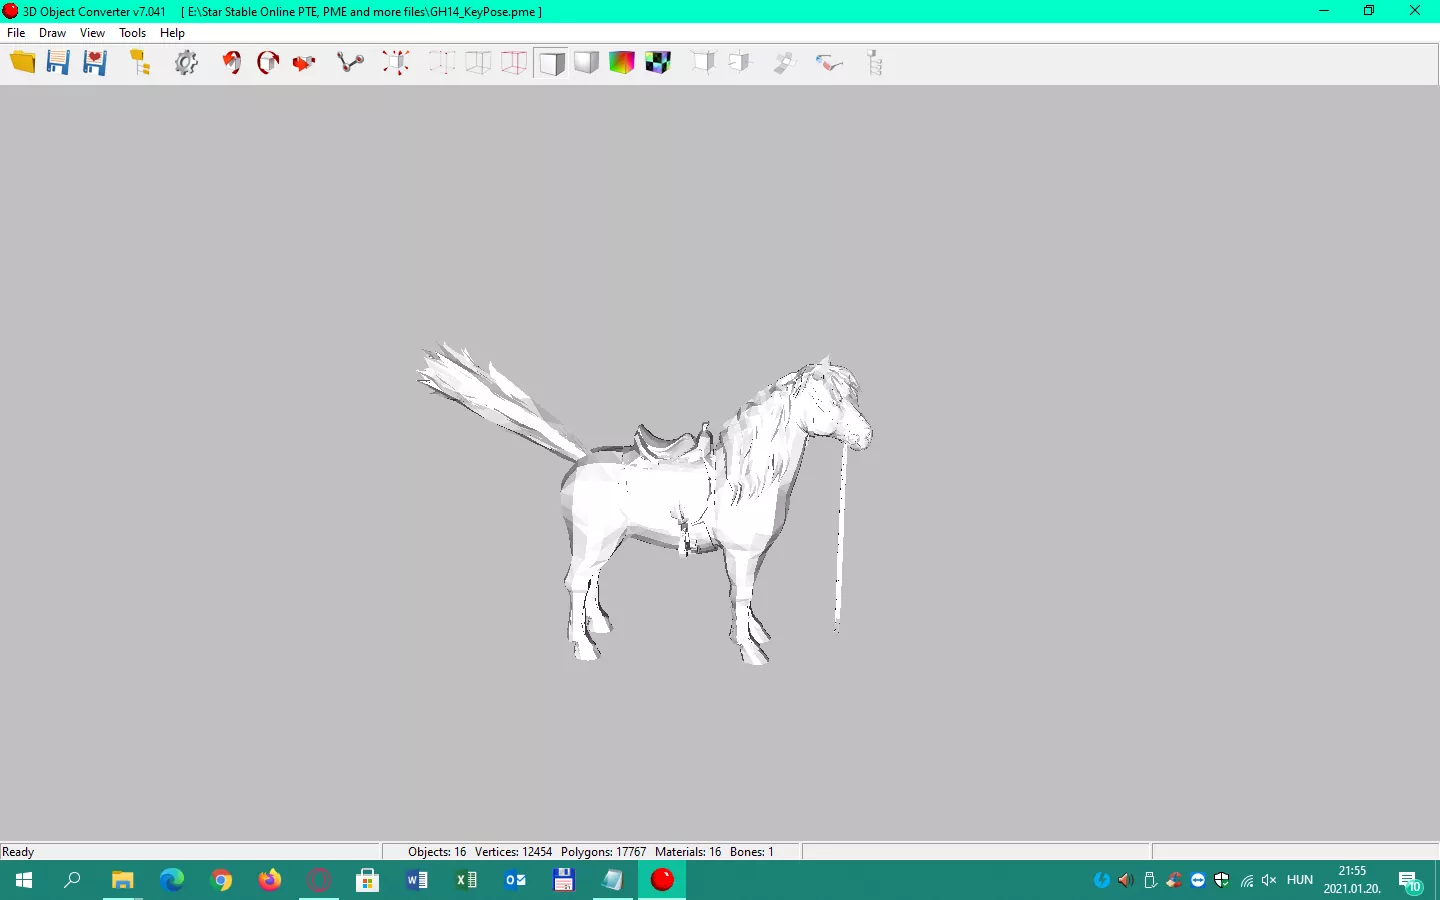
Task: Open the Windows Start menu
Action: [24, 880]
